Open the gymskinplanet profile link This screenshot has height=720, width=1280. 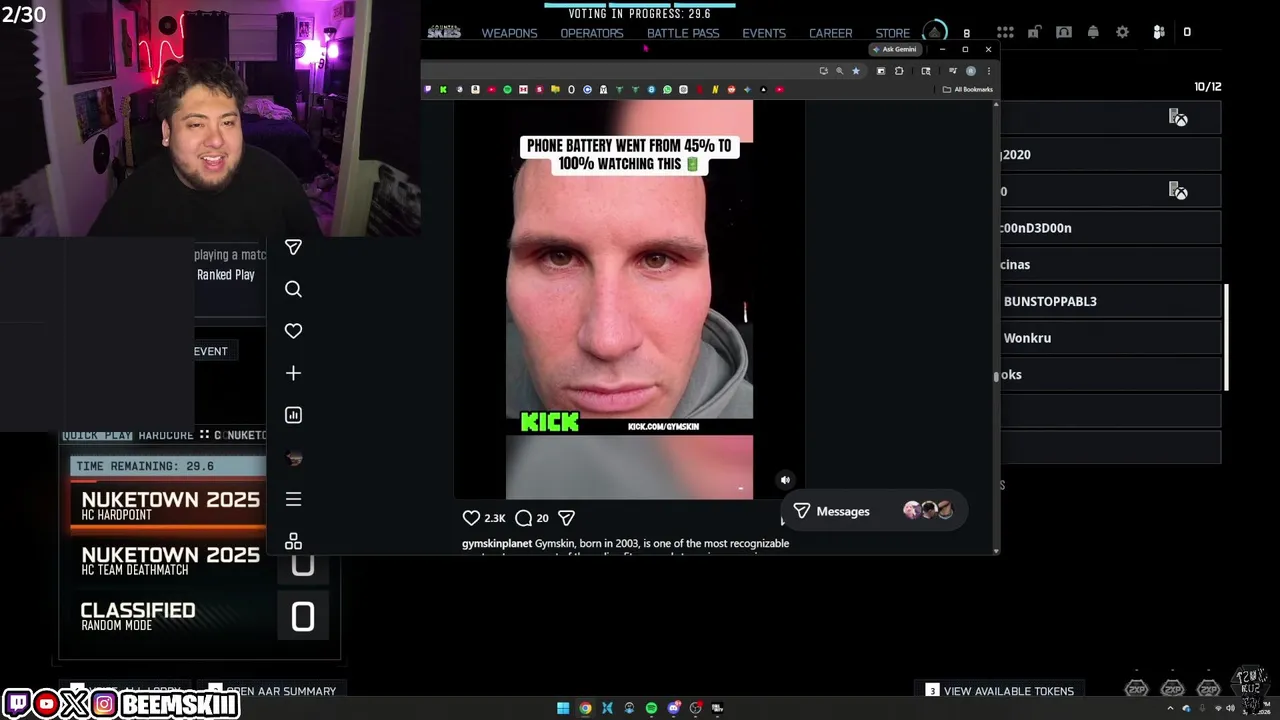(x=496, y=543)
